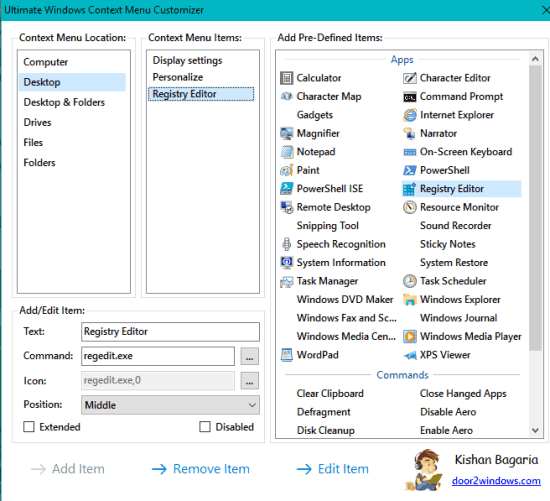Screen dimensions: 550x501
Task: Click the Windows Media Player icon
Action: click(x=409, y=336)
